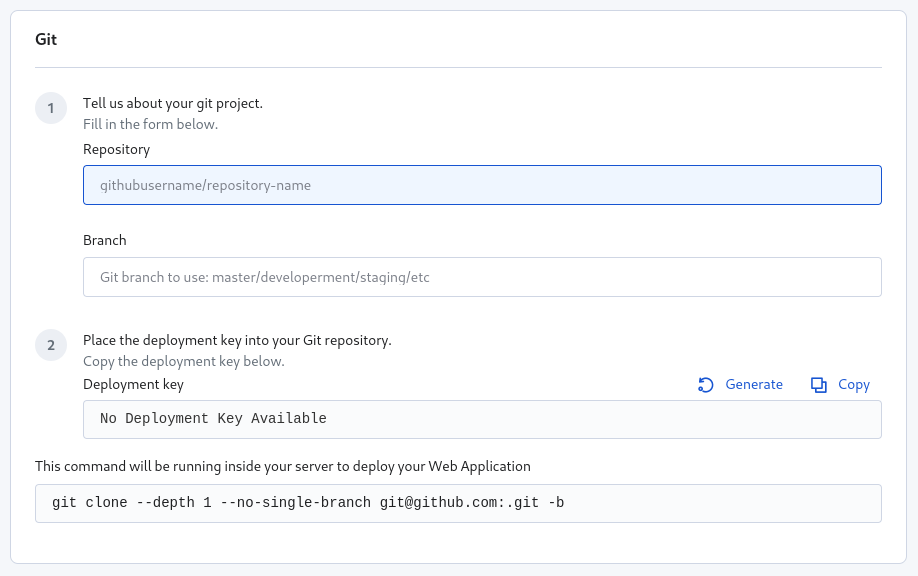
Task: Click 'Fill in the form below' hint
Action: tap(150, 124)
